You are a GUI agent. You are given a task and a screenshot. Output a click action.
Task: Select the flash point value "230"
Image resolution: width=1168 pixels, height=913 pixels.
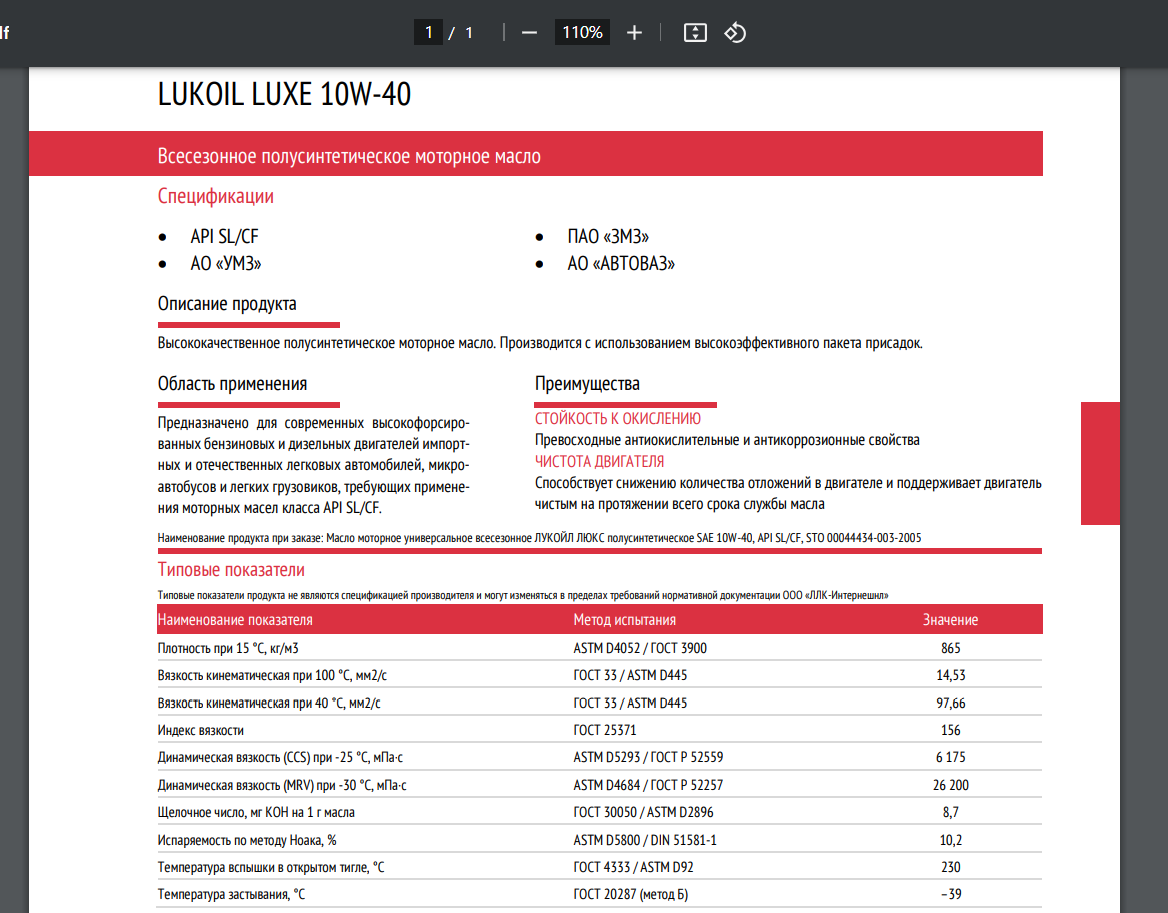click(x=950, y=868)
